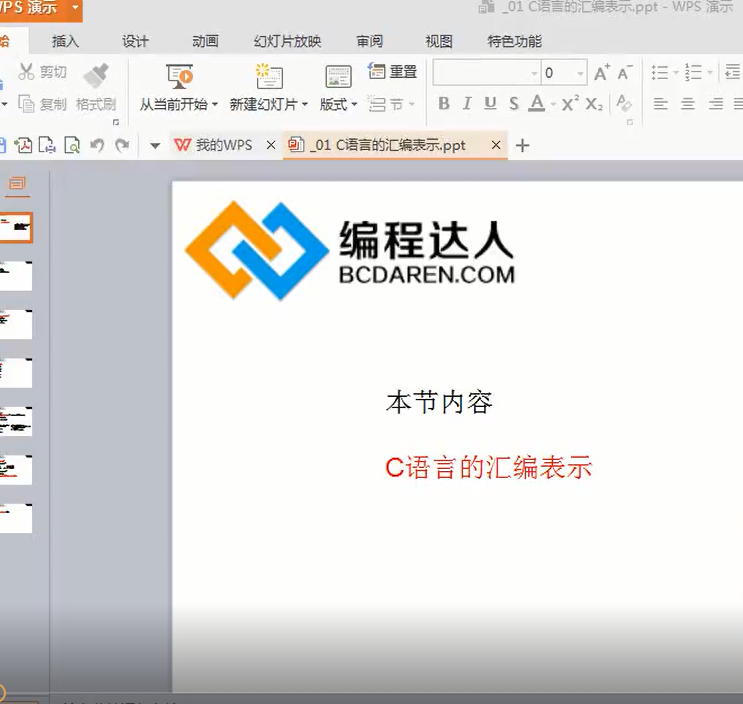Open numbered list dropdown arrow
Screen dimensions: 743x704
tap(710, 72)
